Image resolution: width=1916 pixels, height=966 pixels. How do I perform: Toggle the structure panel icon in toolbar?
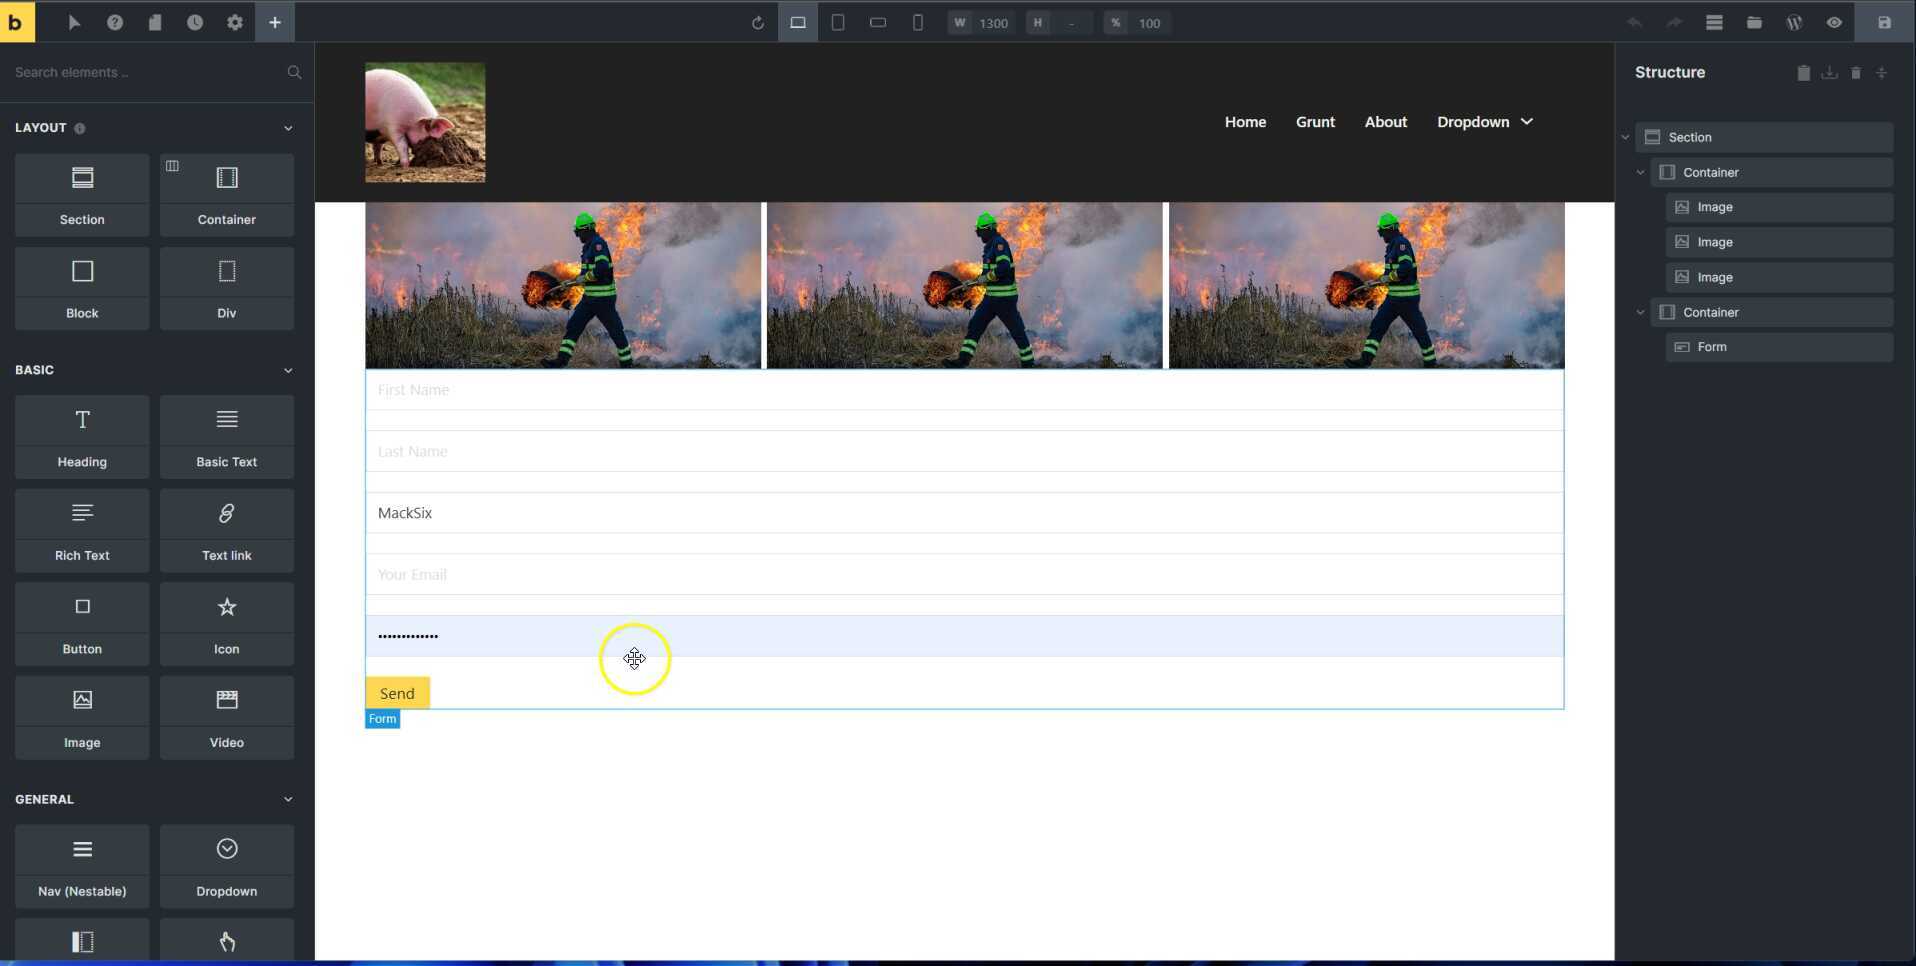(x=1714, y=22)
